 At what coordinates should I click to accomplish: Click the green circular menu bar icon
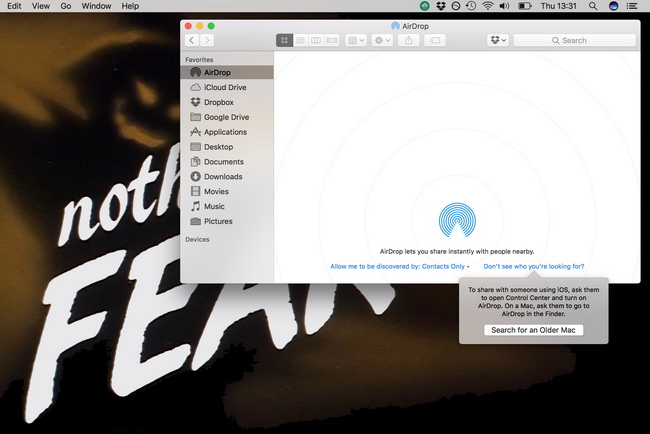[424, 6]
